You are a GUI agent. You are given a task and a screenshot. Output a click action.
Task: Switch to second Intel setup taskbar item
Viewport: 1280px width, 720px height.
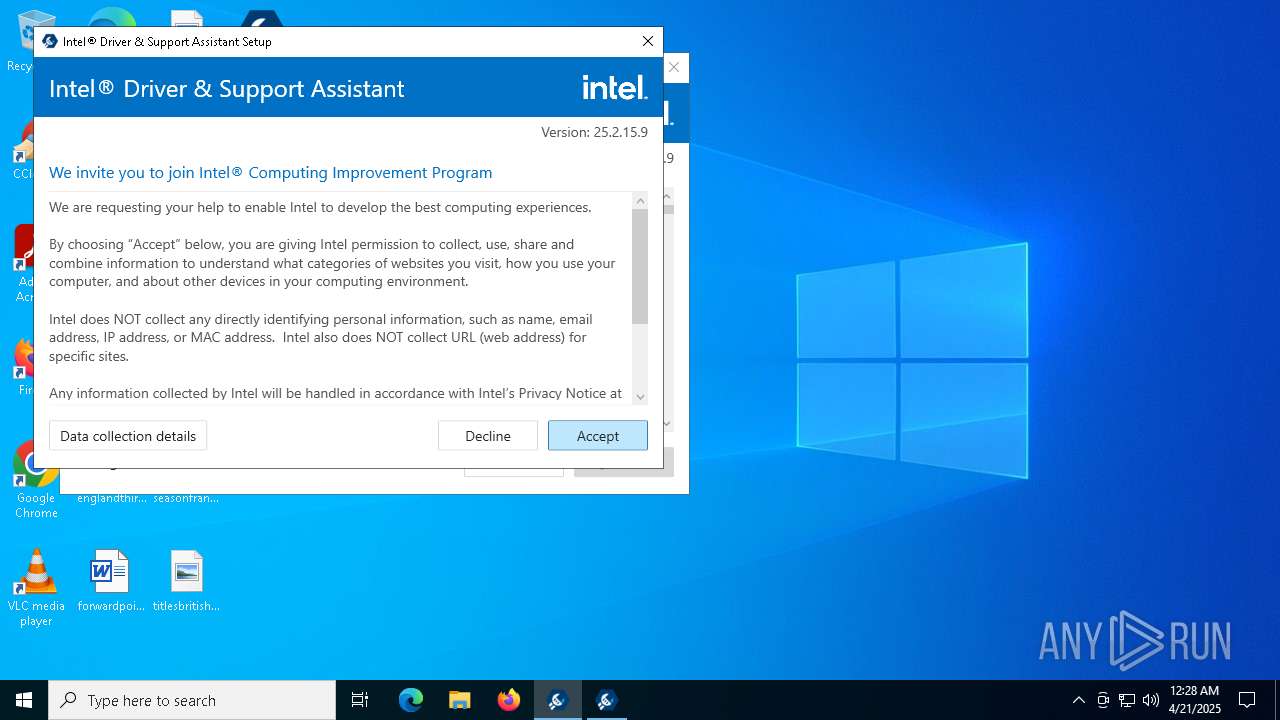click(x=605, y=700)
